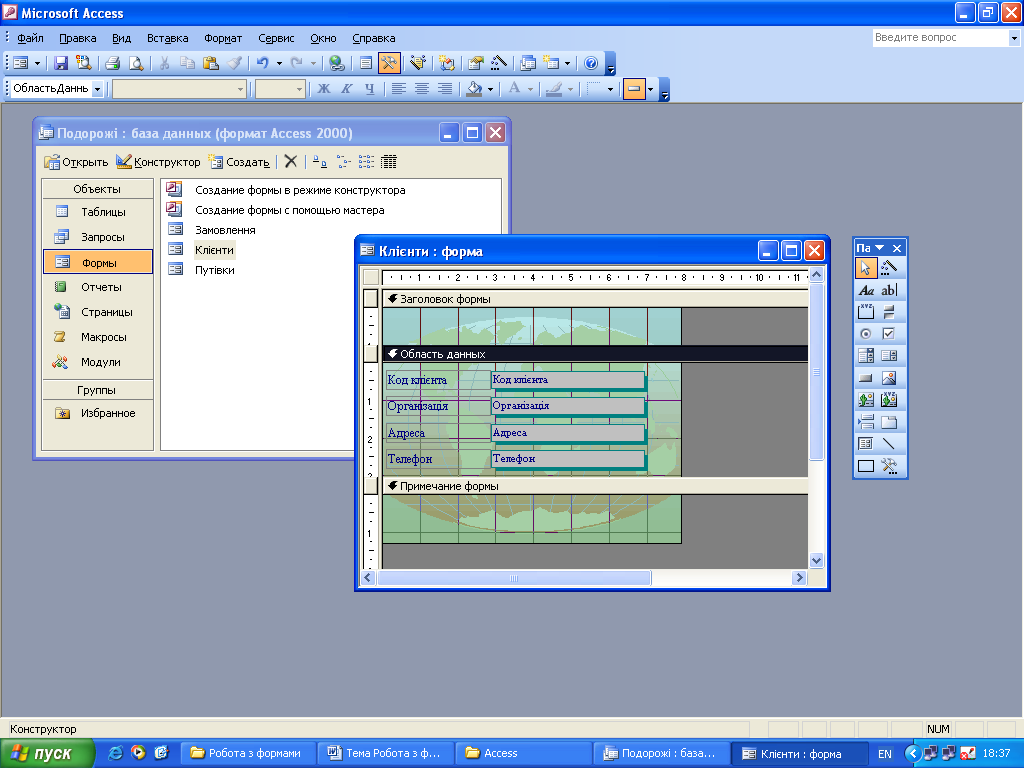
Task: Click the Paste clipboard icon
Action: point(210,63)
